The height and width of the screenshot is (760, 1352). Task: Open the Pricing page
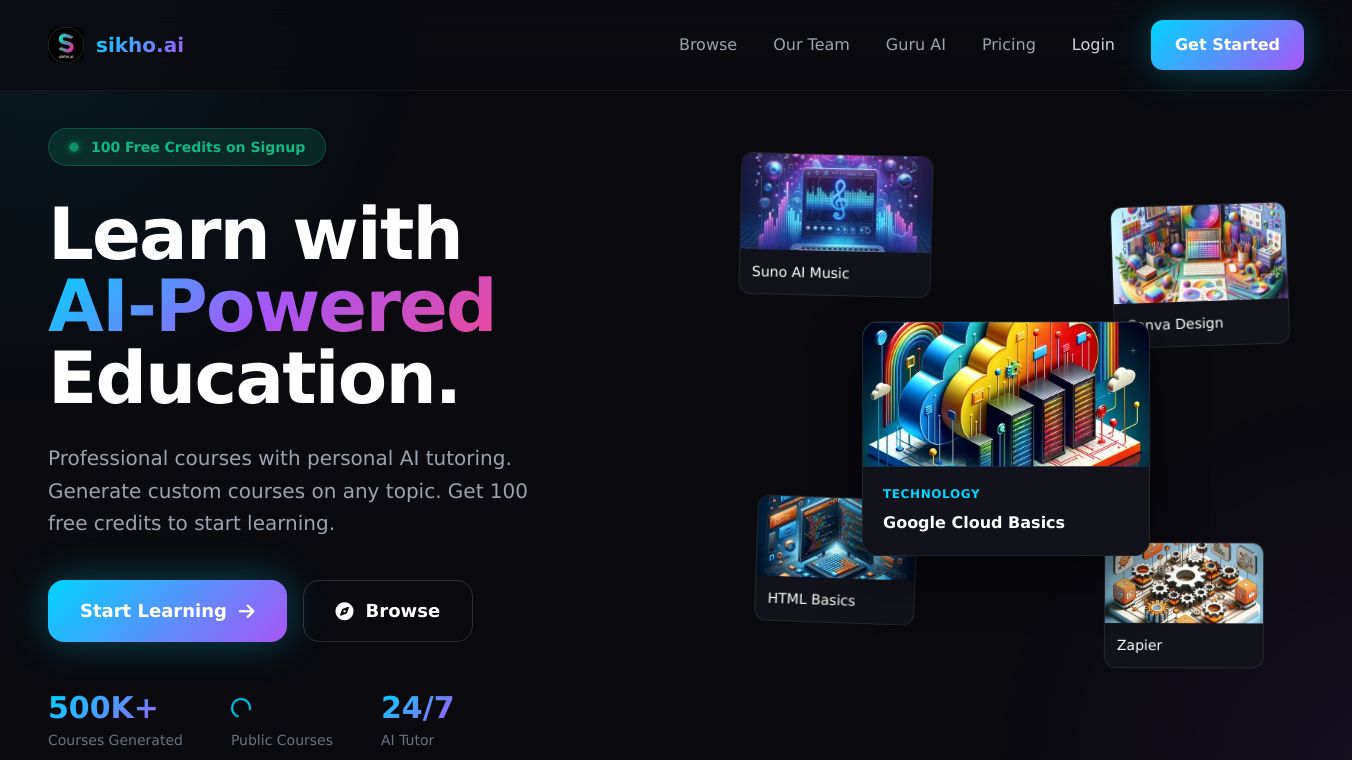pyautogui.click(x=1009, y=45)
